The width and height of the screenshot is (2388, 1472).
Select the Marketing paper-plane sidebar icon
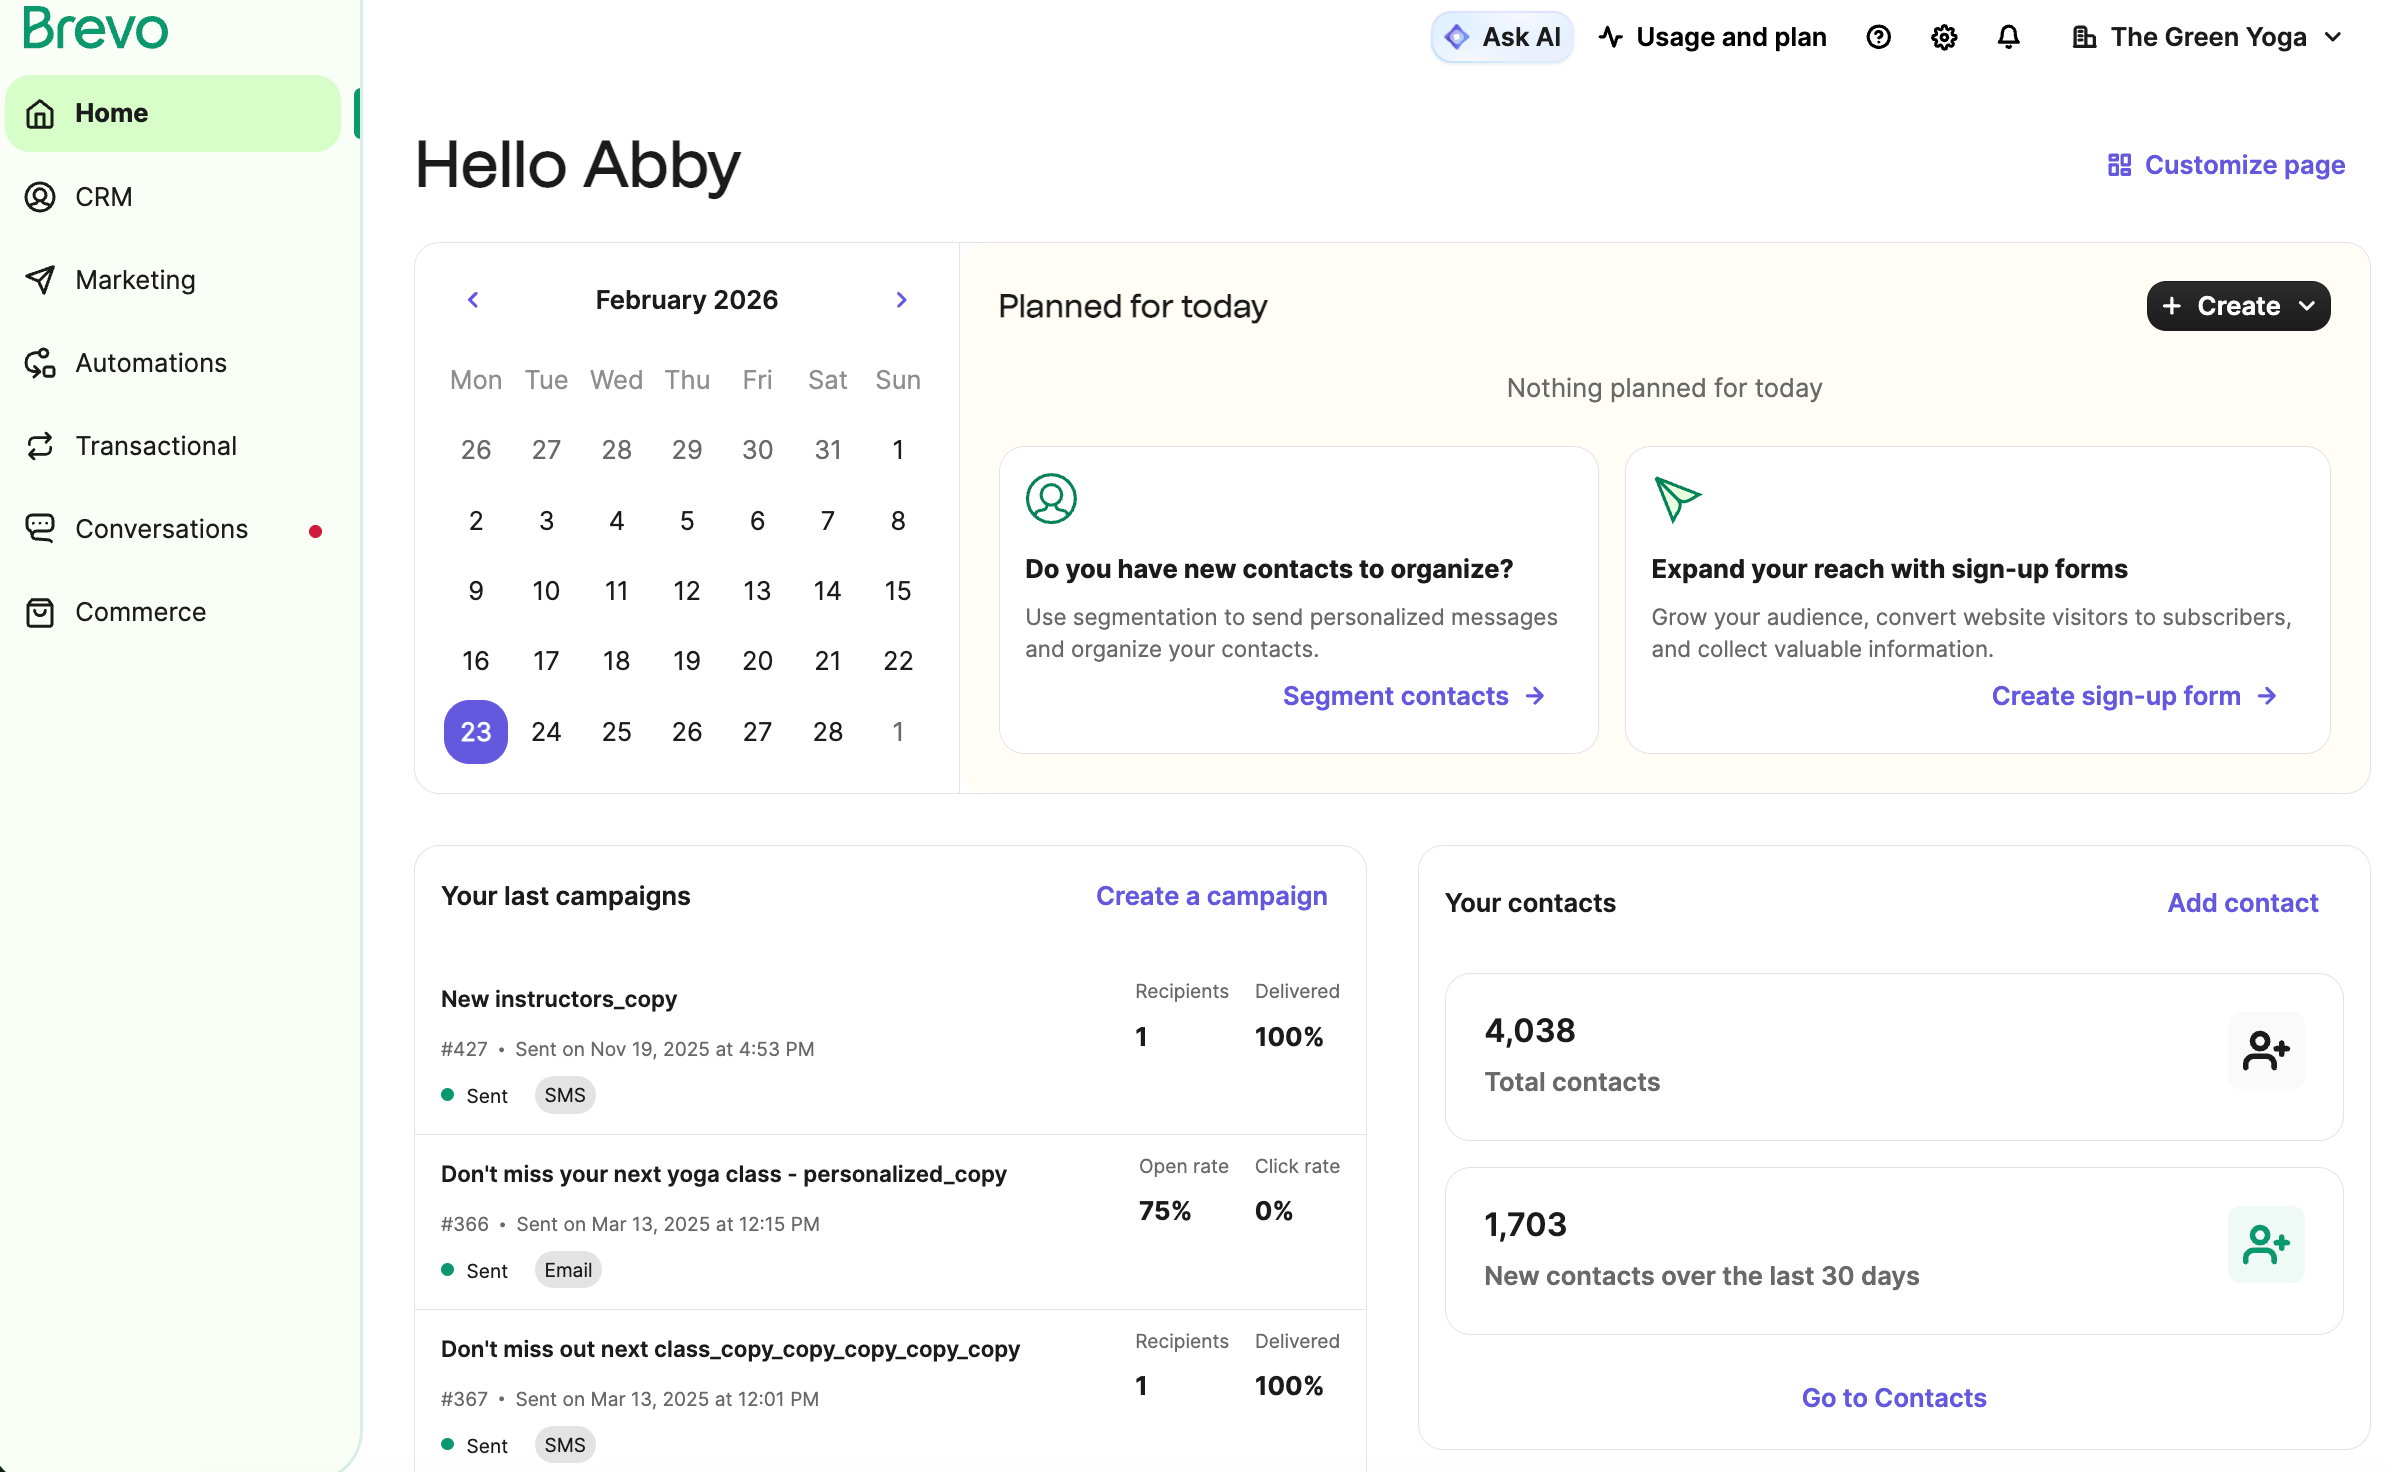(40, 280)
